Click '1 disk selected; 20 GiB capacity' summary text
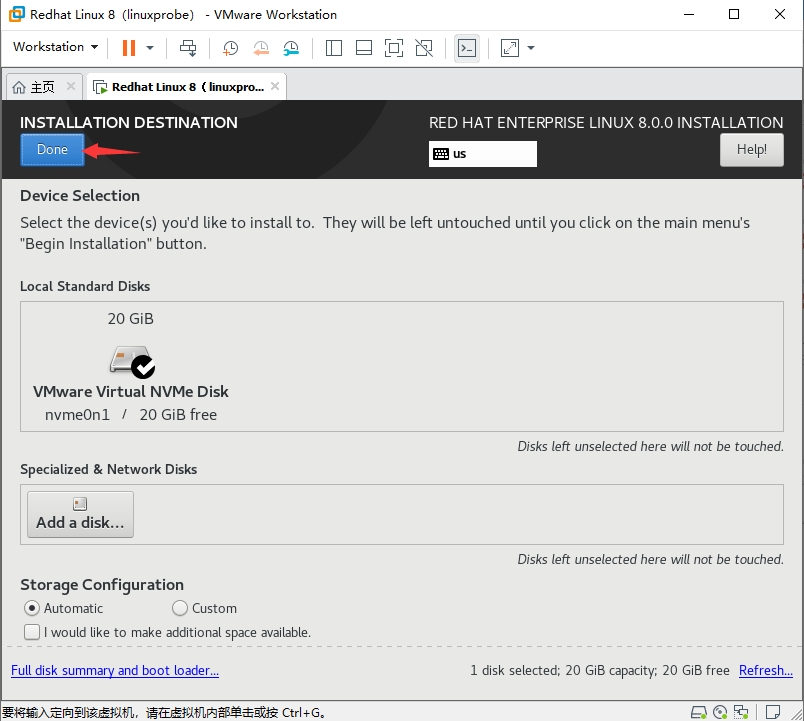This screenshot has width=804, height=721. (x=563, y=670)
